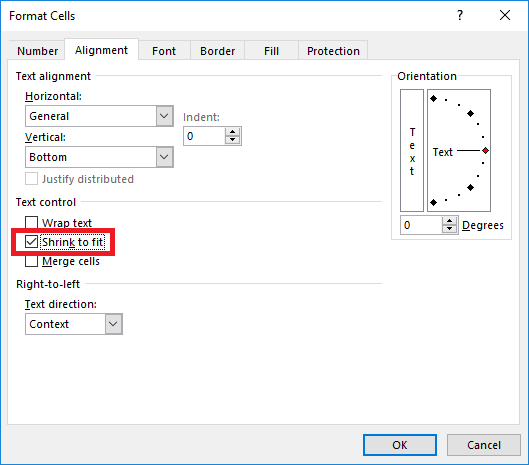Decrease Degrees with the down spinner arrow
This screenshot has width=529, height=465.
(449, 229)
